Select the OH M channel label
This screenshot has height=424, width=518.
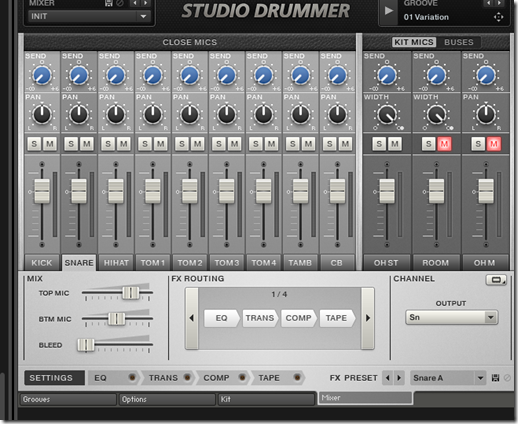pyautogui.click(x=485, y=263)
